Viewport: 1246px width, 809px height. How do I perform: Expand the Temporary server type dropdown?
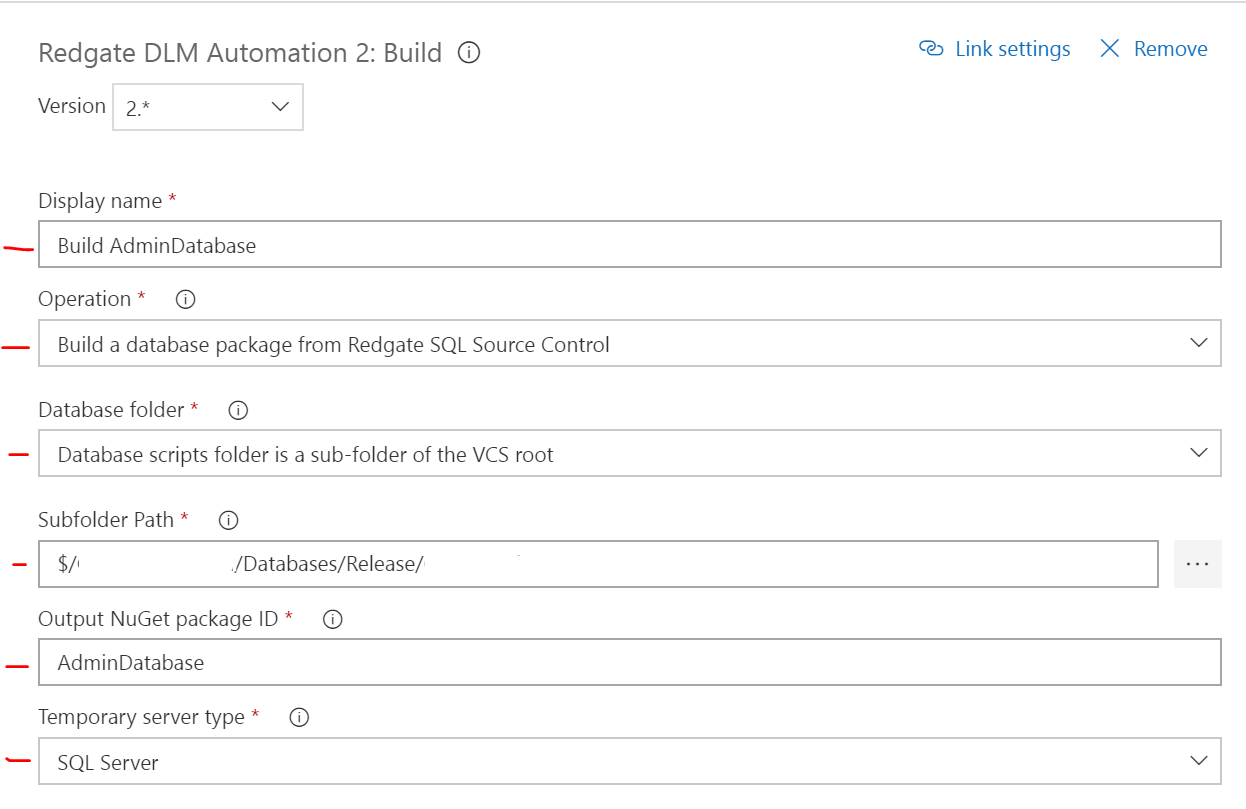630,762
